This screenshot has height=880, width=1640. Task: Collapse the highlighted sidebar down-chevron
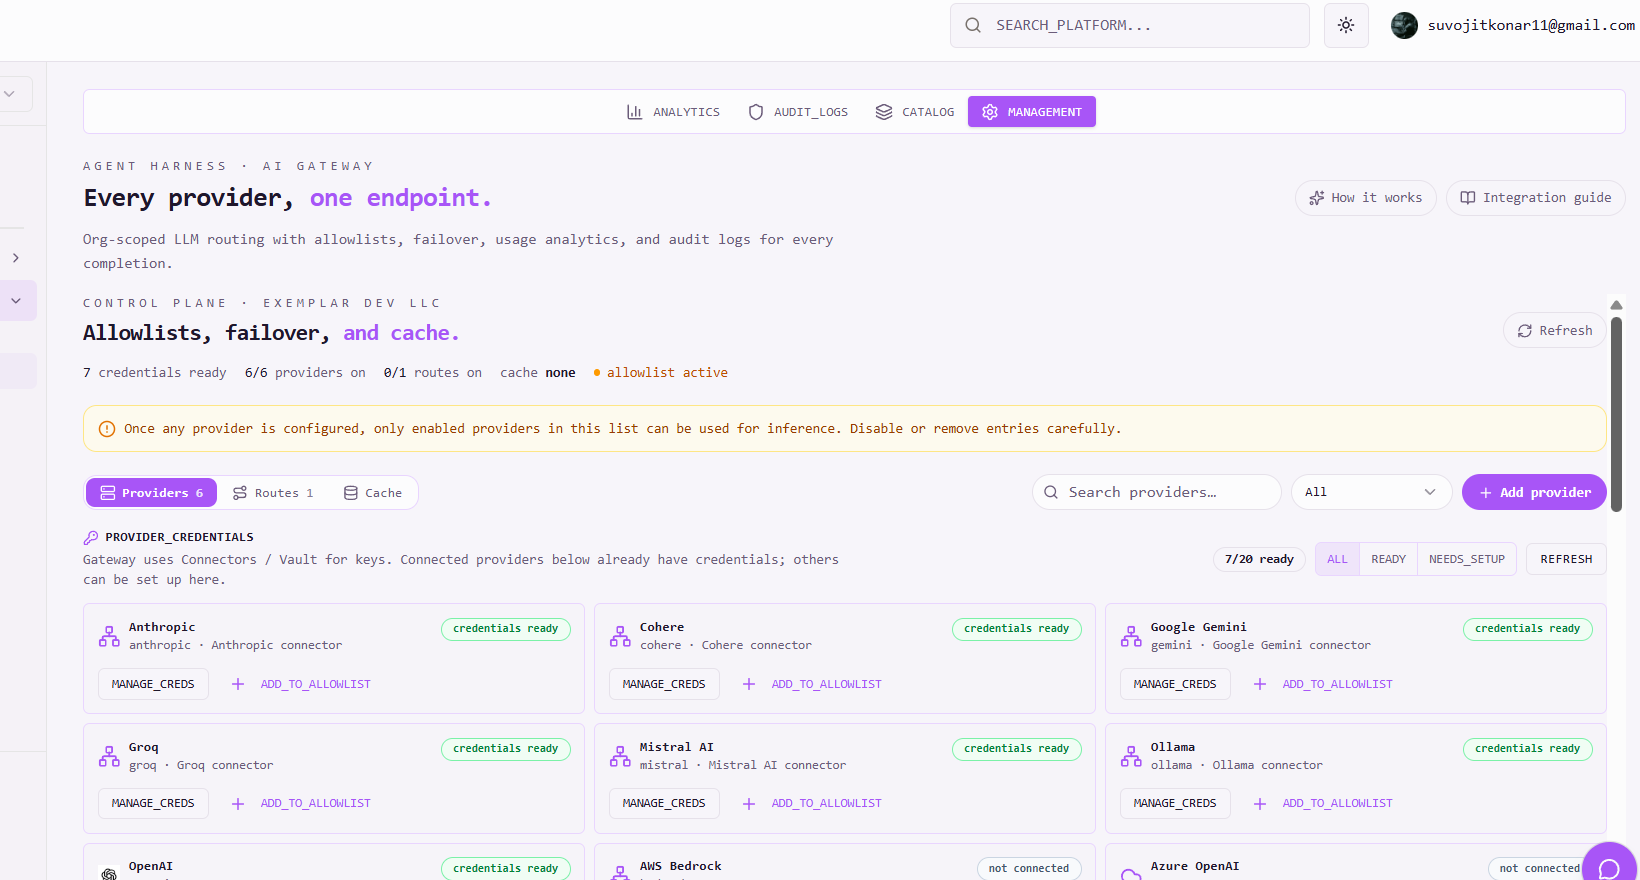pyautogui.click(x=16, y=301)
